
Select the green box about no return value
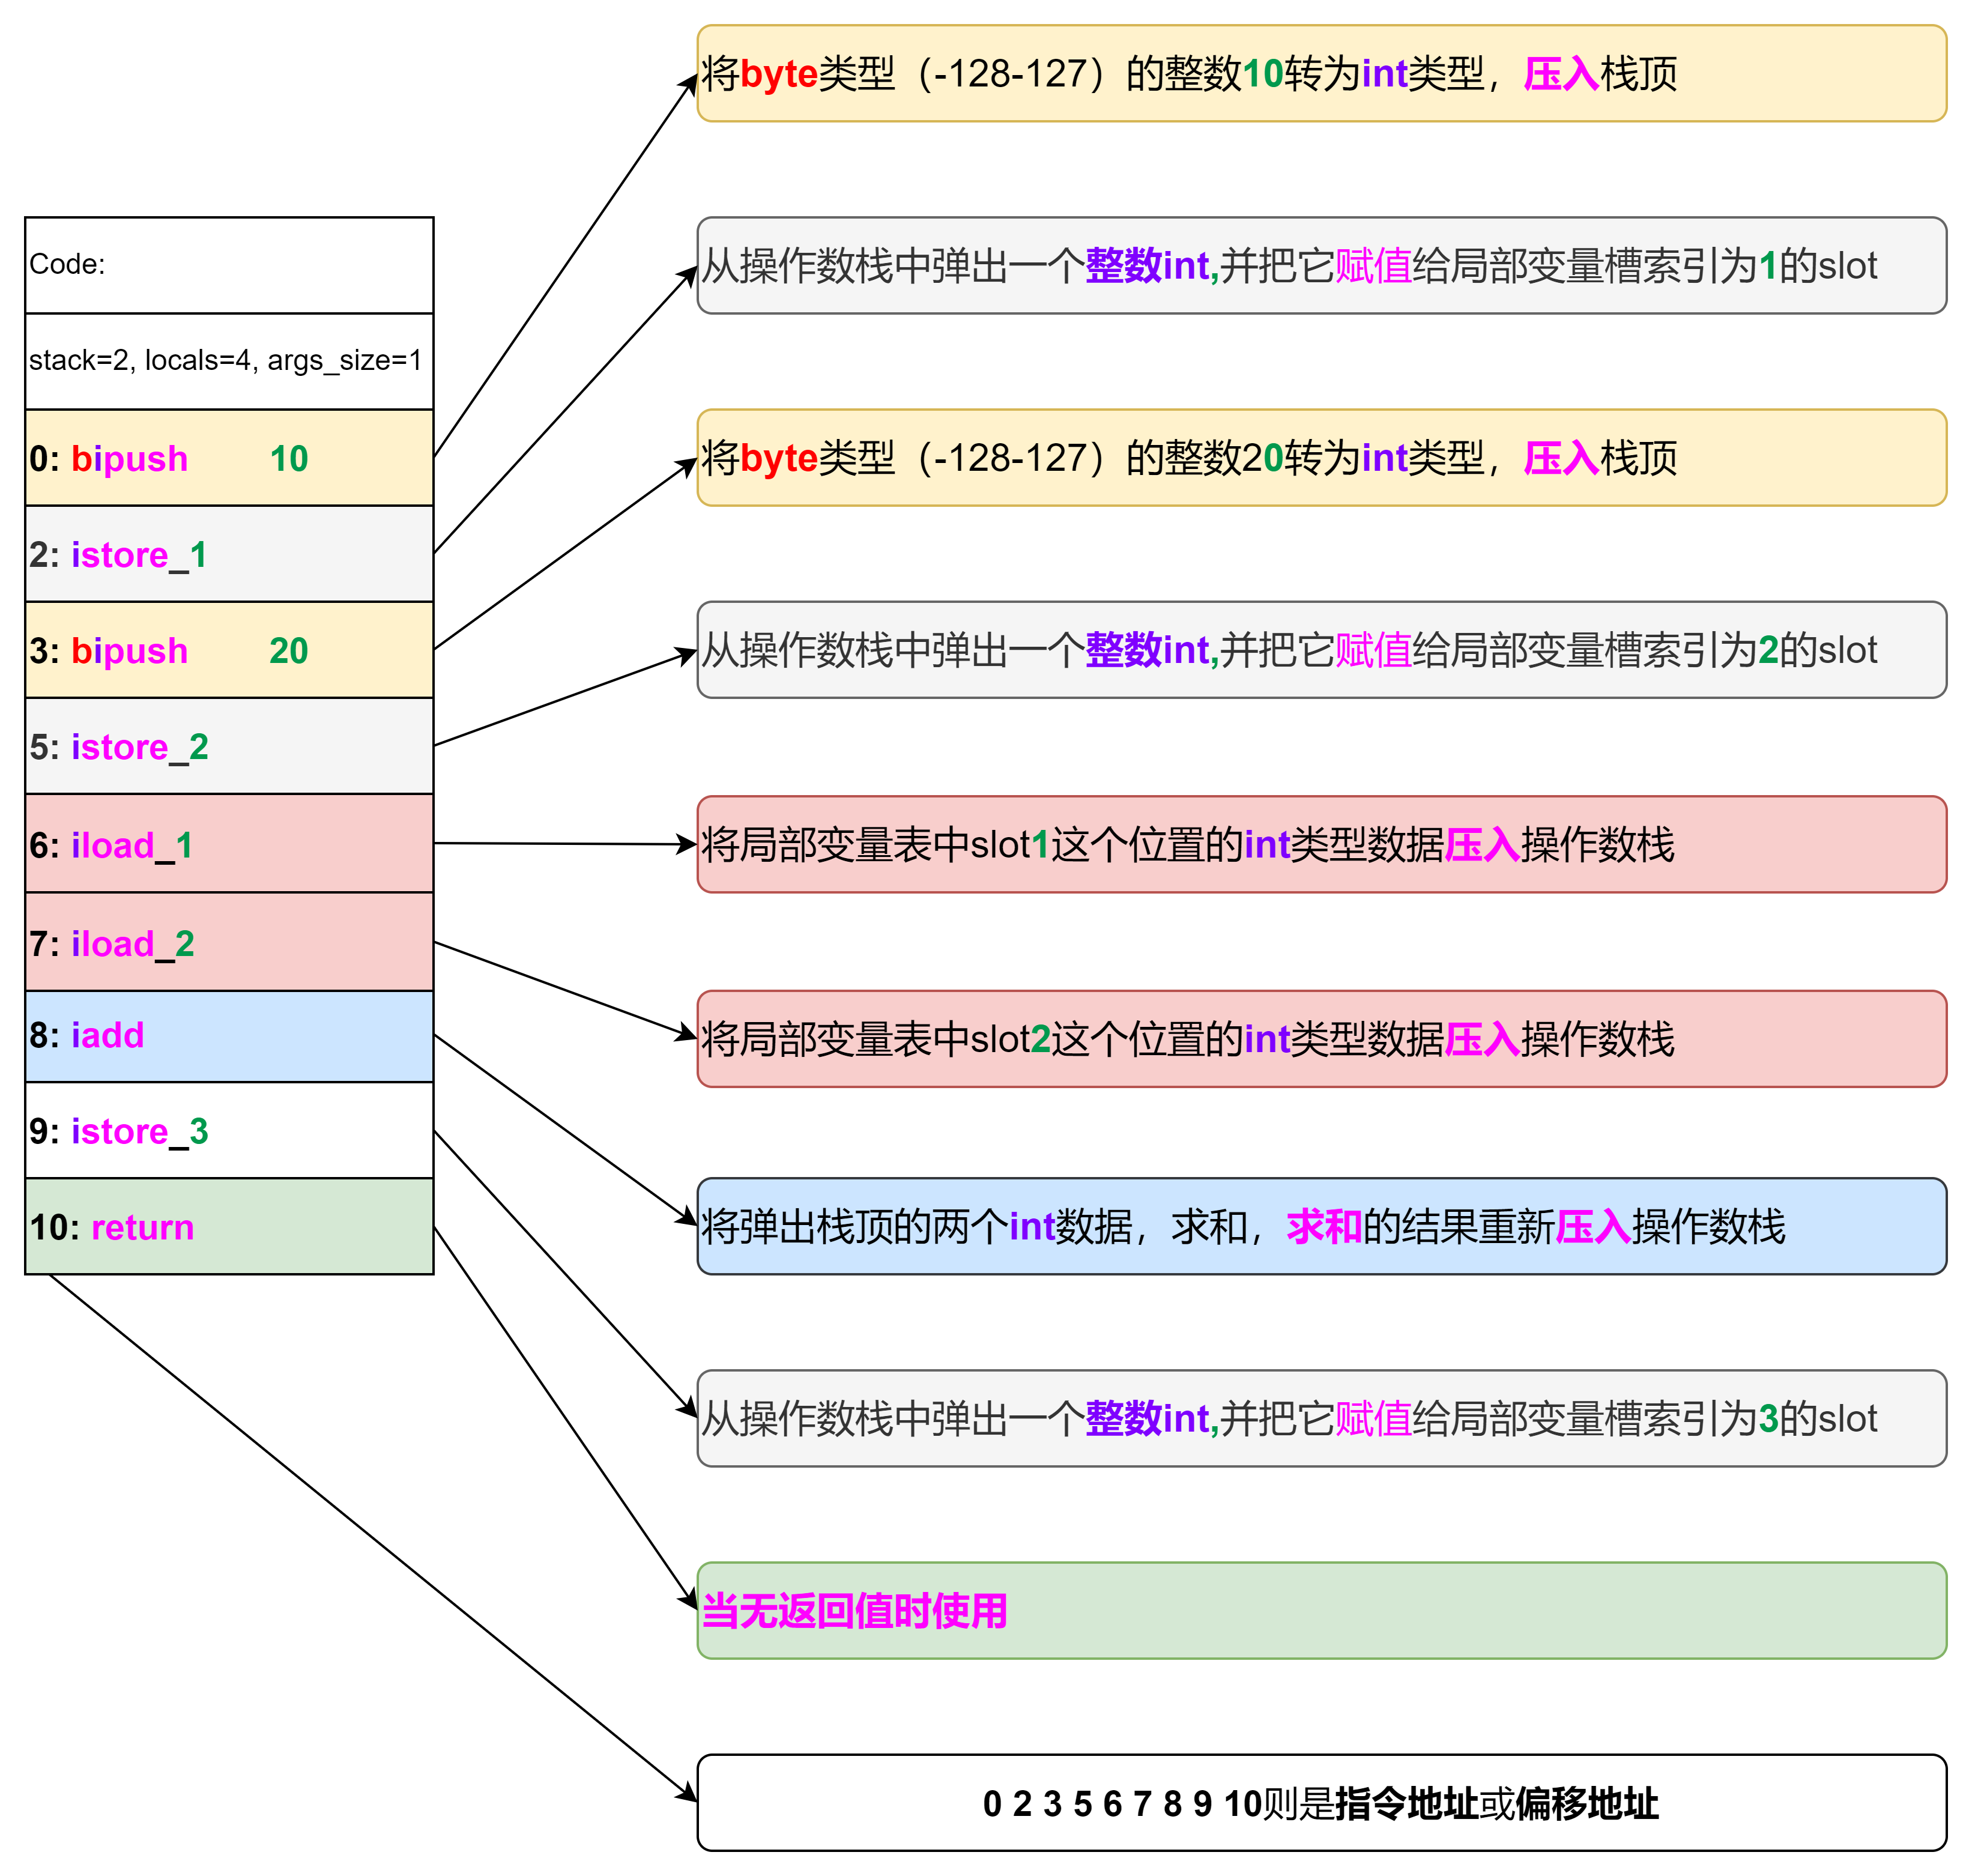1321,1611
